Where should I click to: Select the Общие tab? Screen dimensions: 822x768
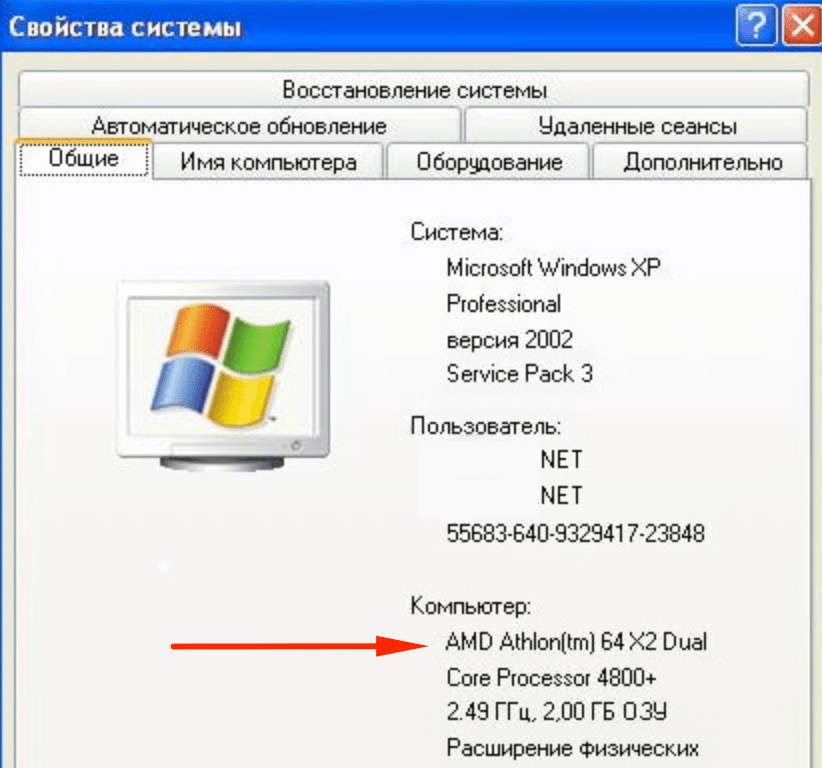(x=84, y=158)
